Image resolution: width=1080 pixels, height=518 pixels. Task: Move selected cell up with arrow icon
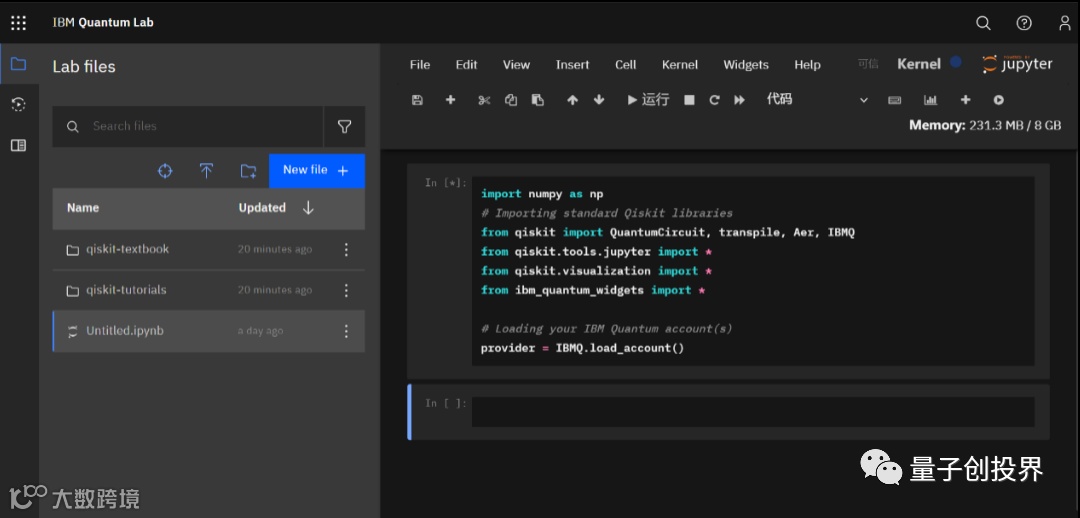coord(572,100)
